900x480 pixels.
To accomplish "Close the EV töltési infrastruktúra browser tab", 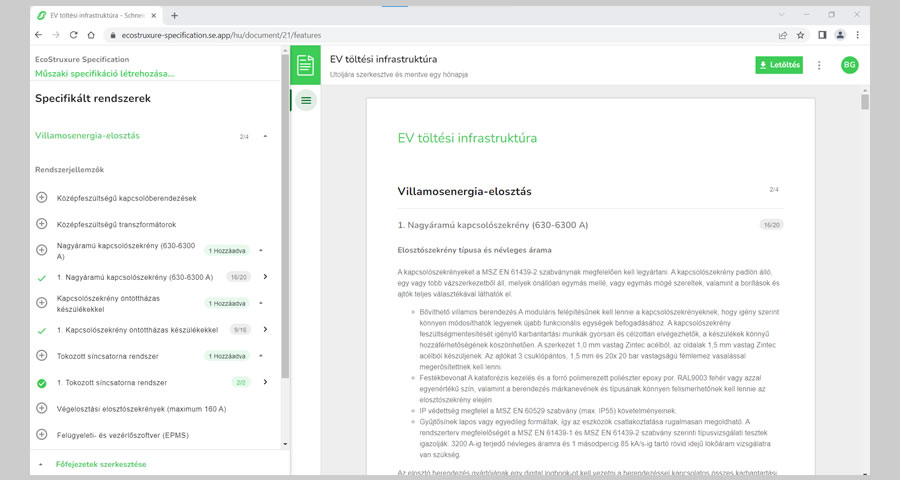I will pyautogui.click(x=153, y=16).
